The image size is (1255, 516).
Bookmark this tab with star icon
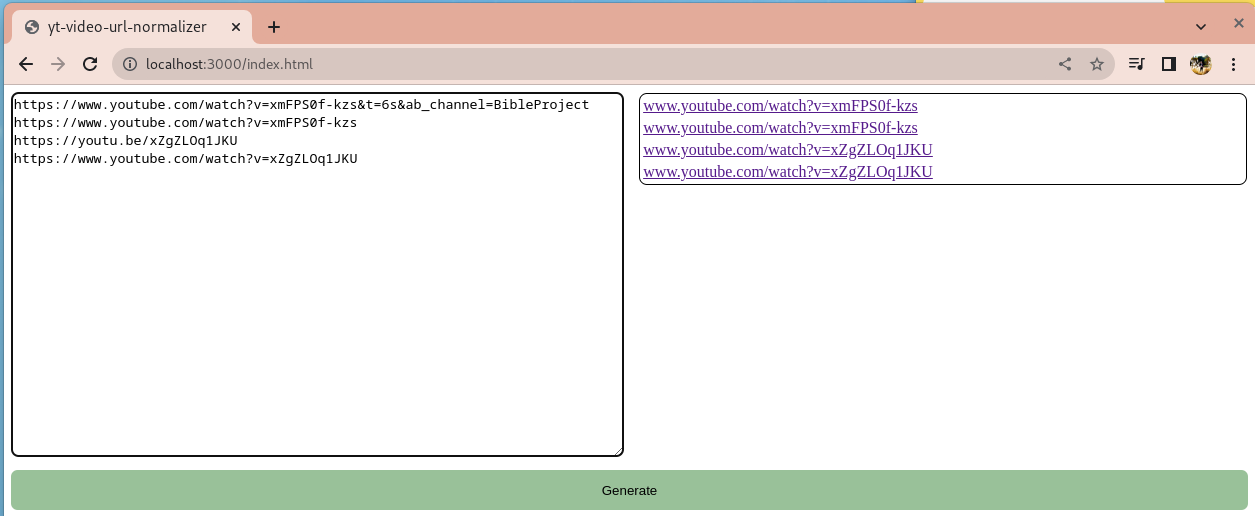1096,64
